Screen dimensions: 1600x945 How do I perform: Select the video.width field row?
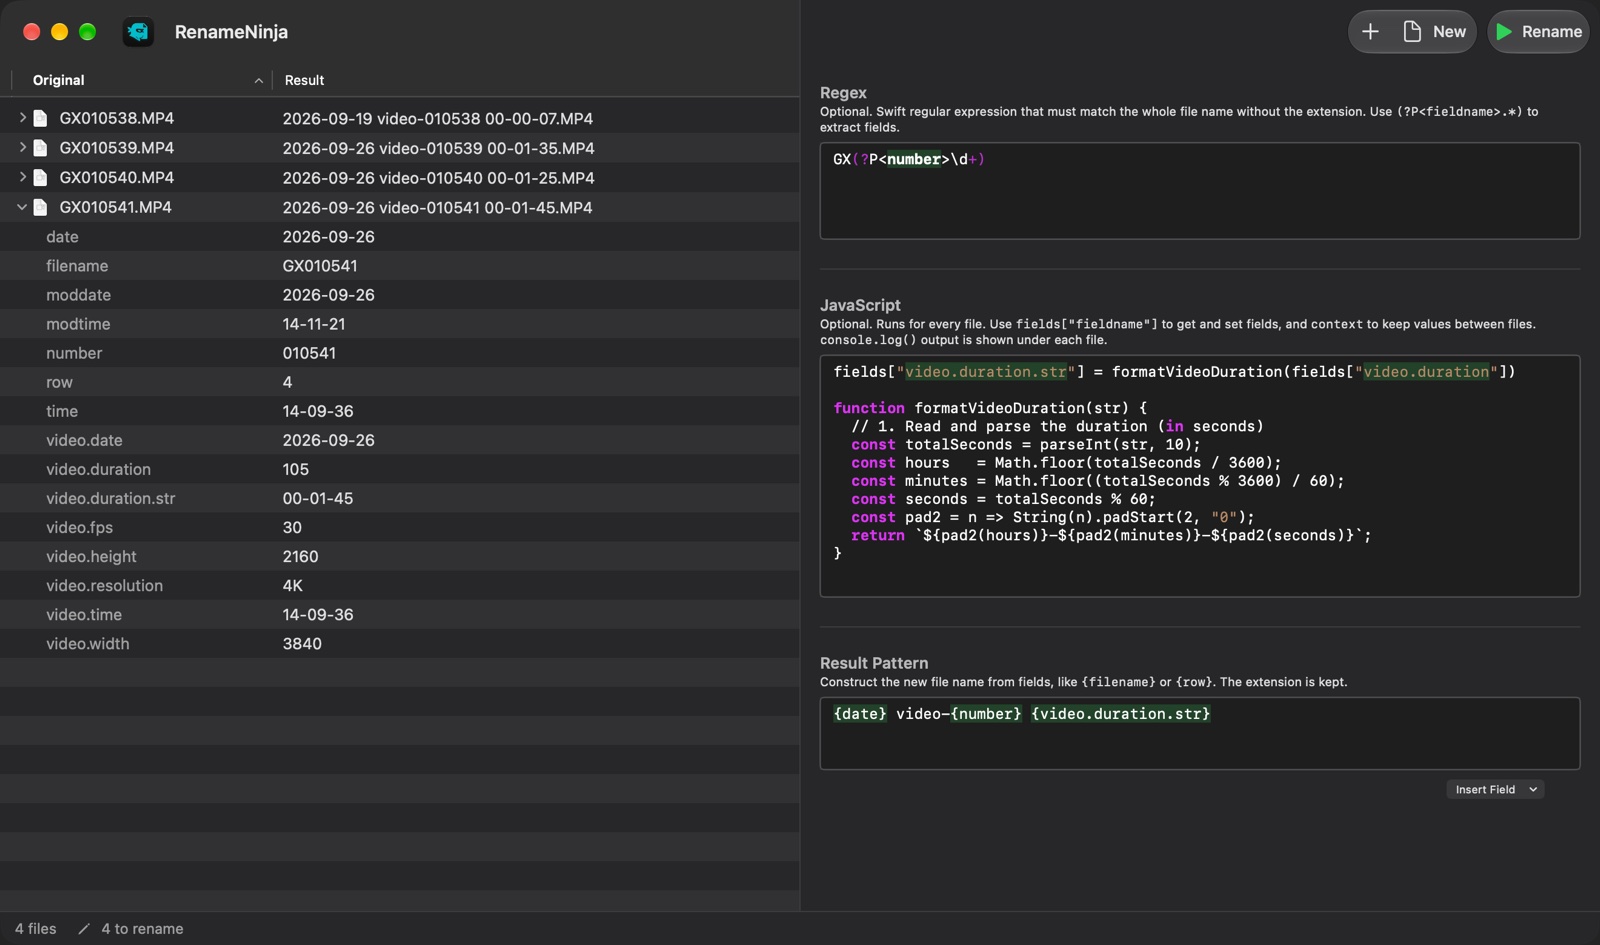(x=399, y=643)
